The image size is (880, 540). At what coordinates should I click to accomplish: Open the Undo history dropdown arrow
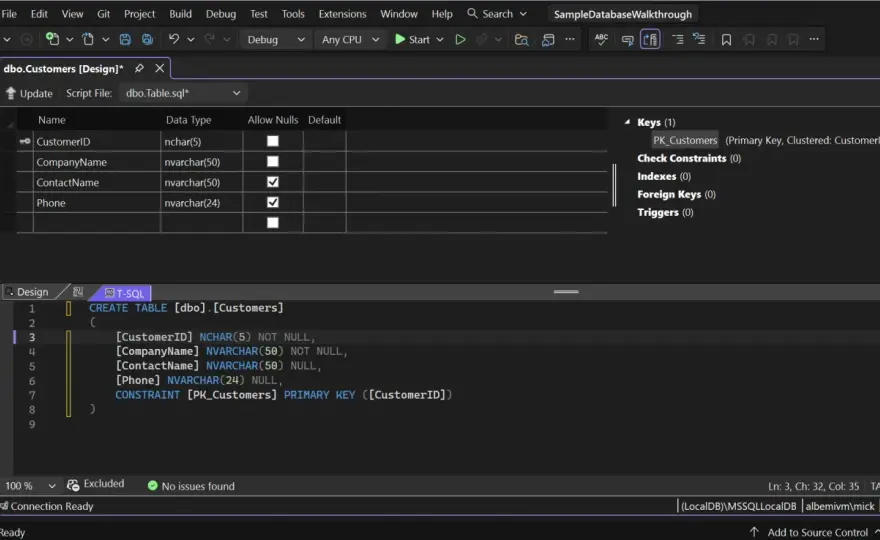pos(191,39)
